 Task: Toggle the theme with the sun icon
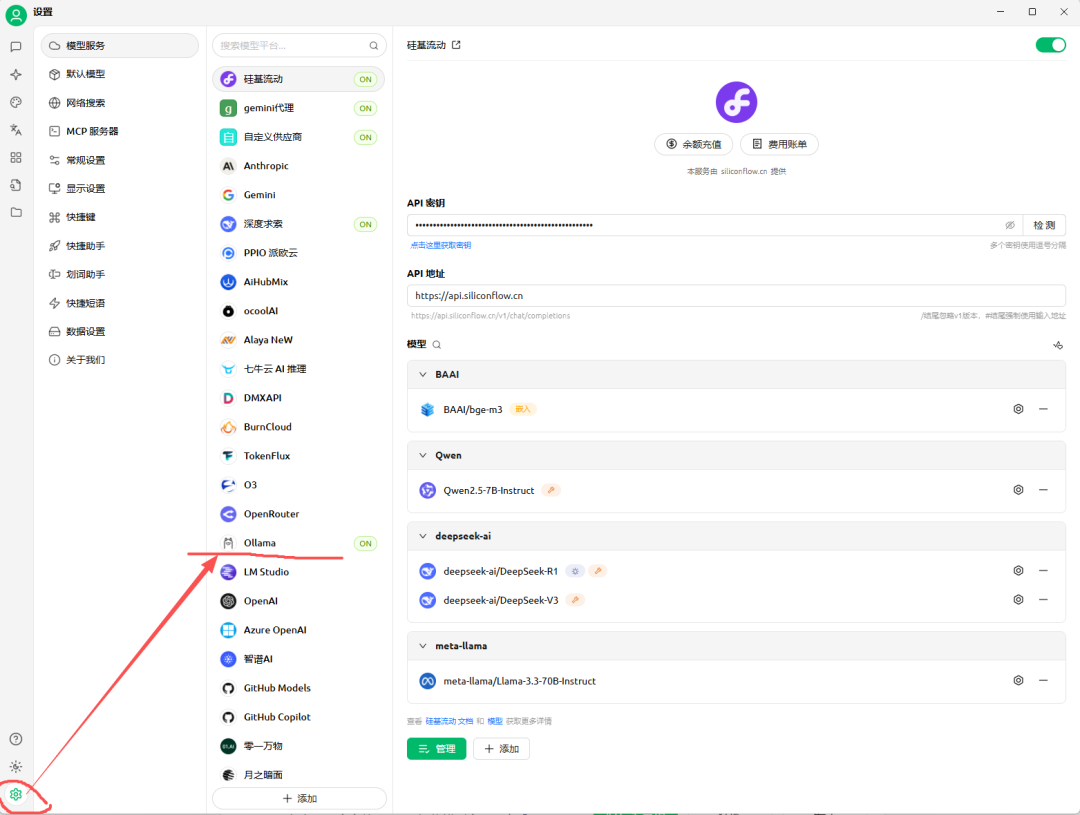(x=16, y=767)
